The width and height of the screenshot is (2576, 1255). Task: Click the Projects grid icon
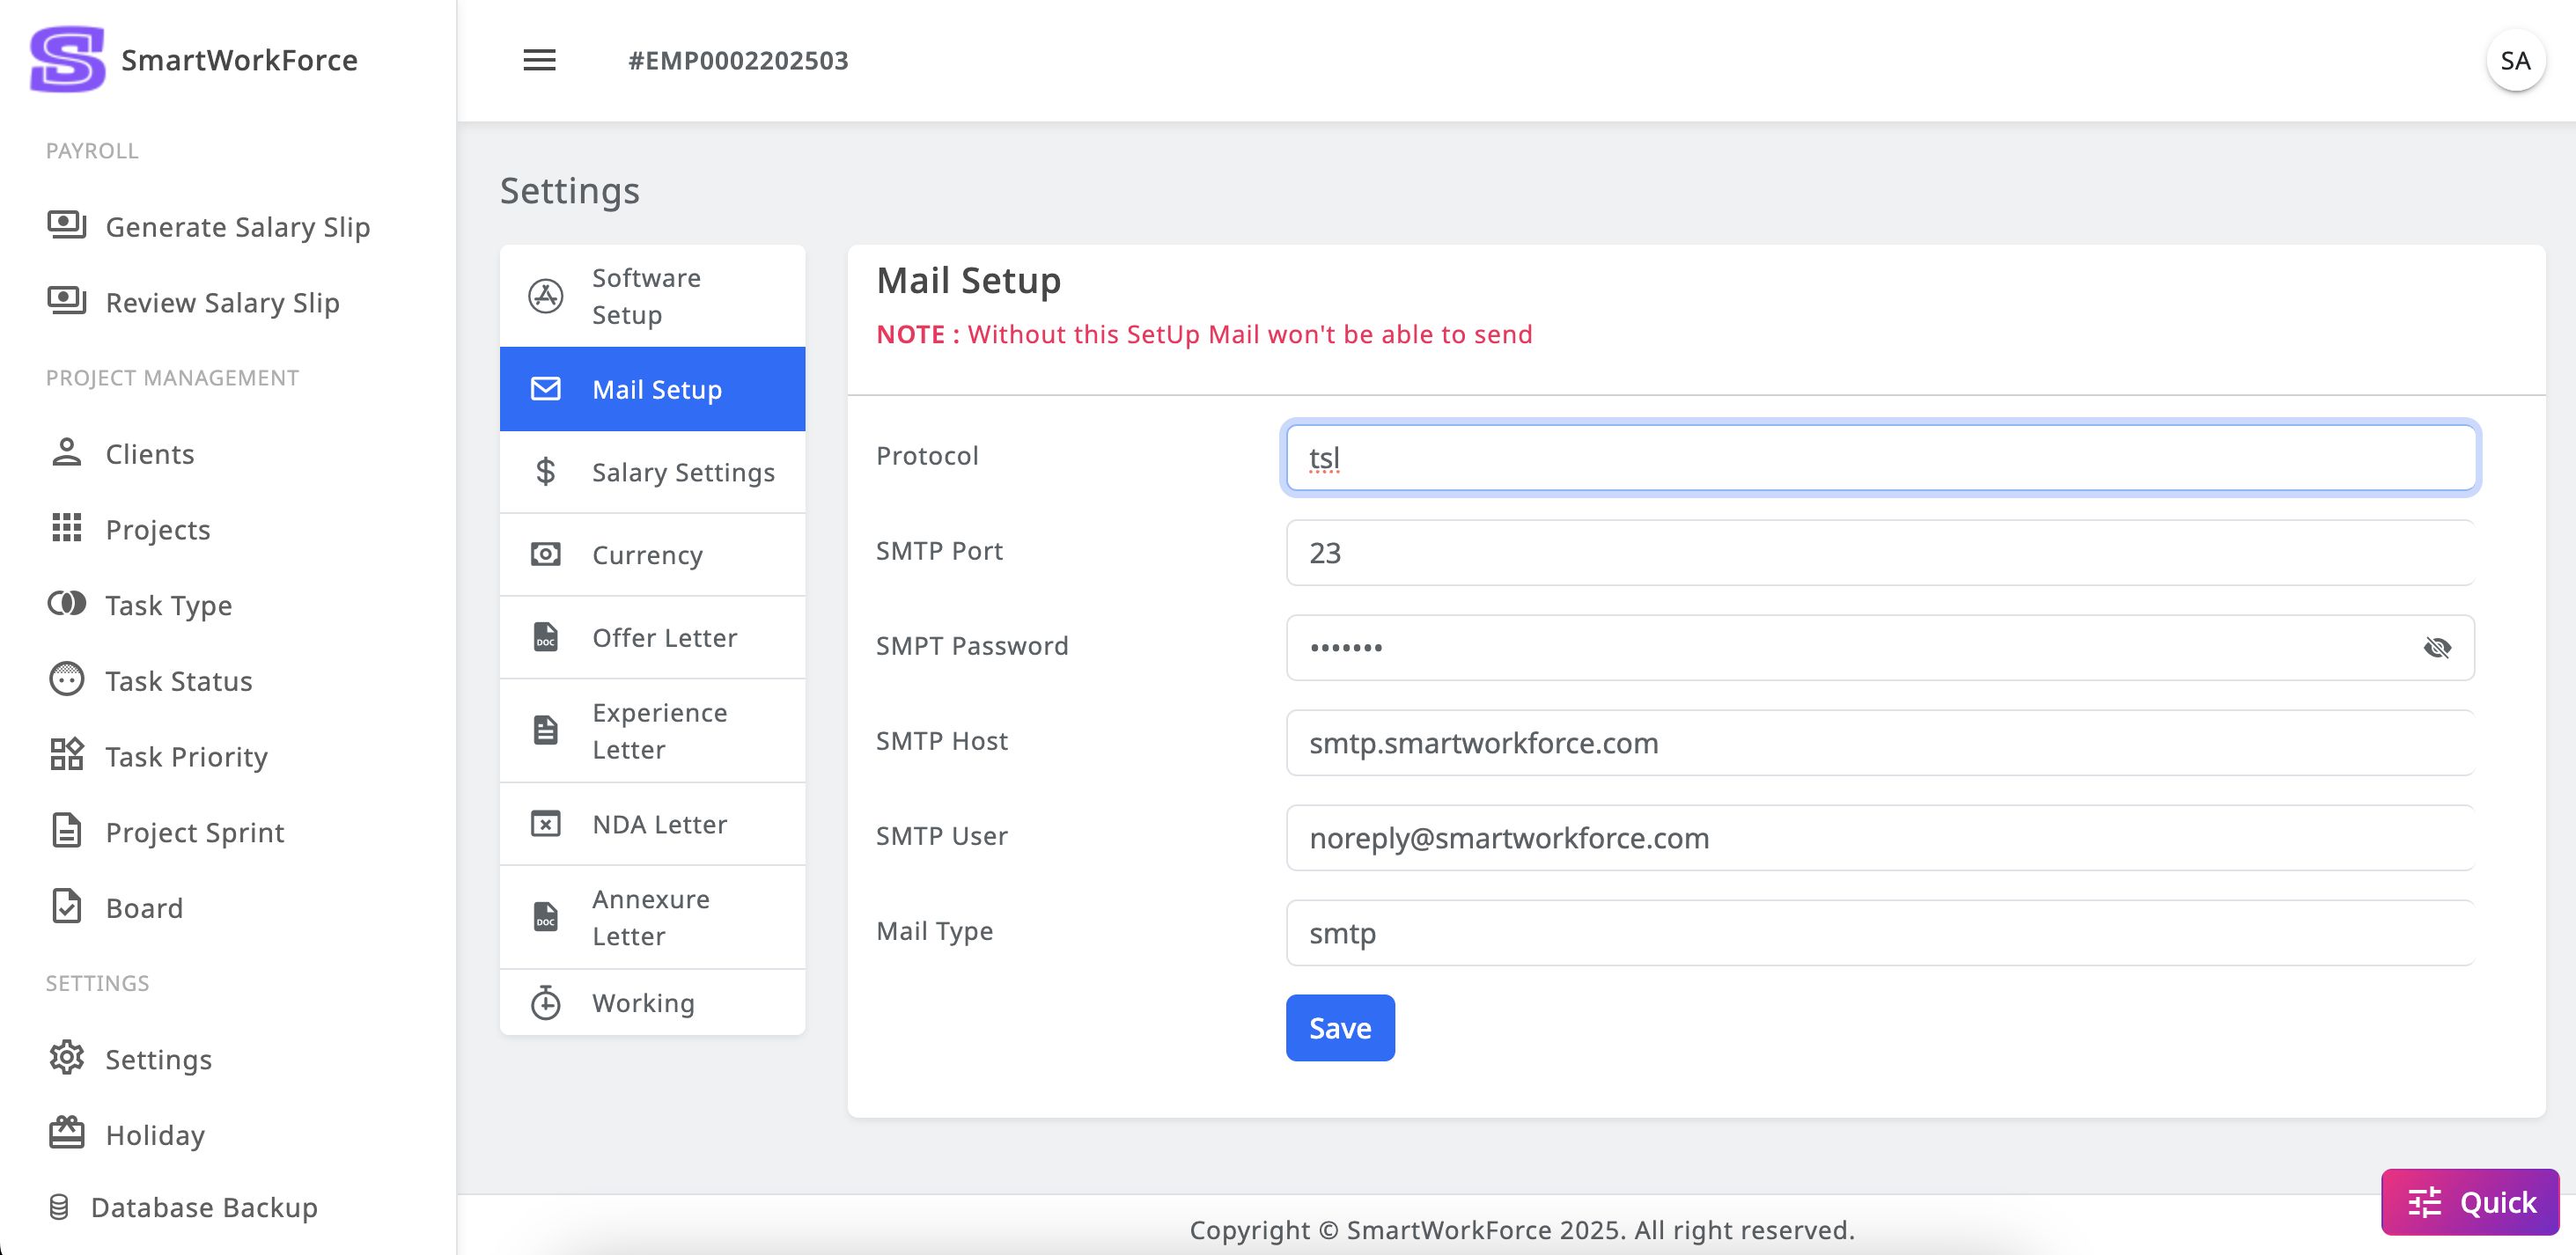tap(66, 528)
